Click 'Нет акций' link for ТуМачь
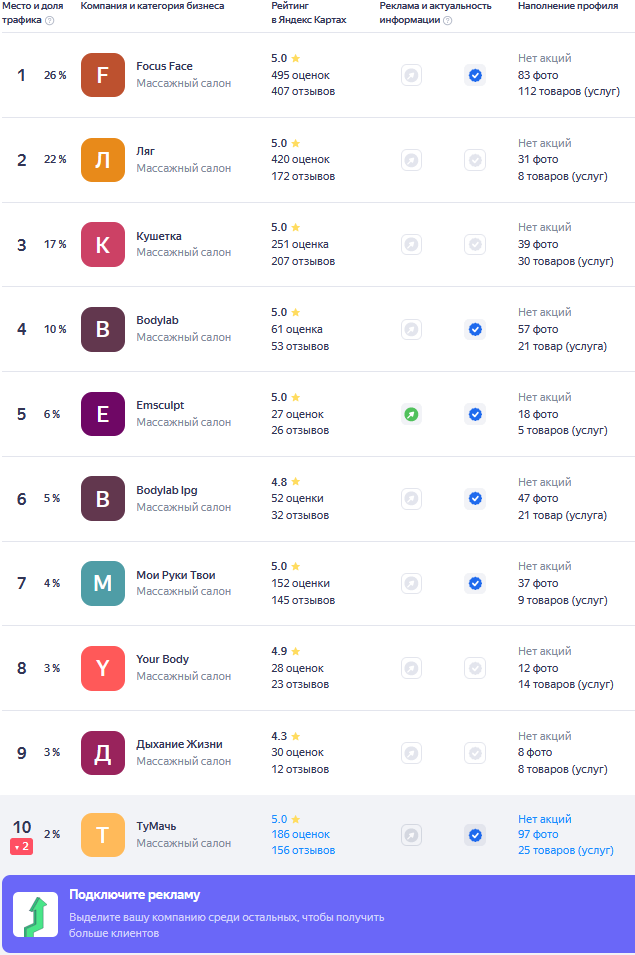Screen dimensions: 635x955 pyautogui.click(x=544, y=819)
